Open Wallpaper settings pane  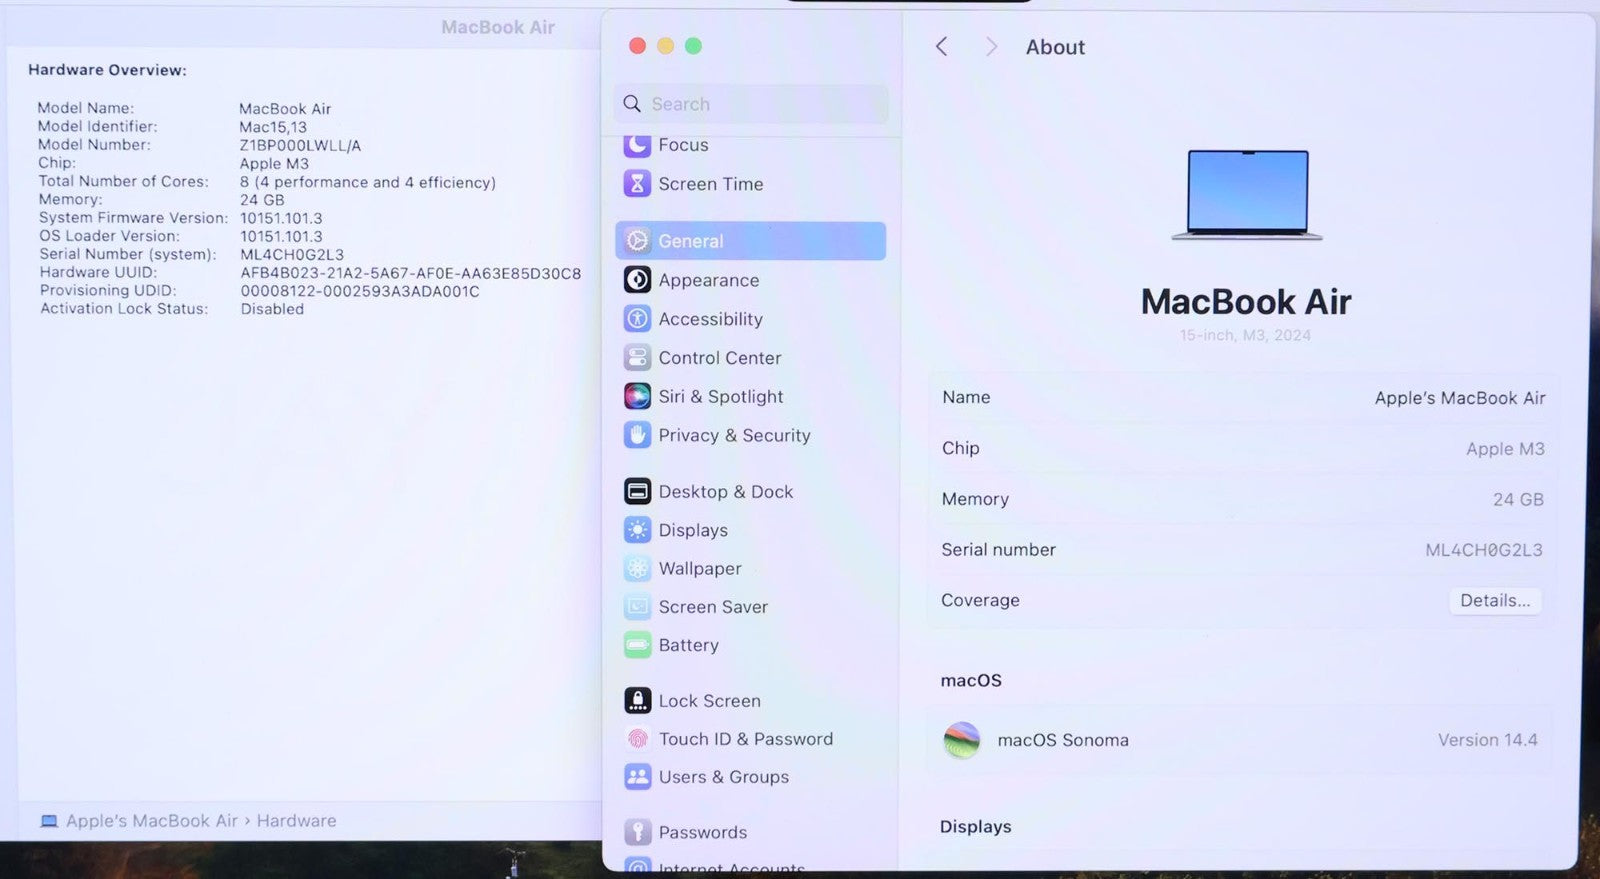pyautogui.click(x=699, y=569)
